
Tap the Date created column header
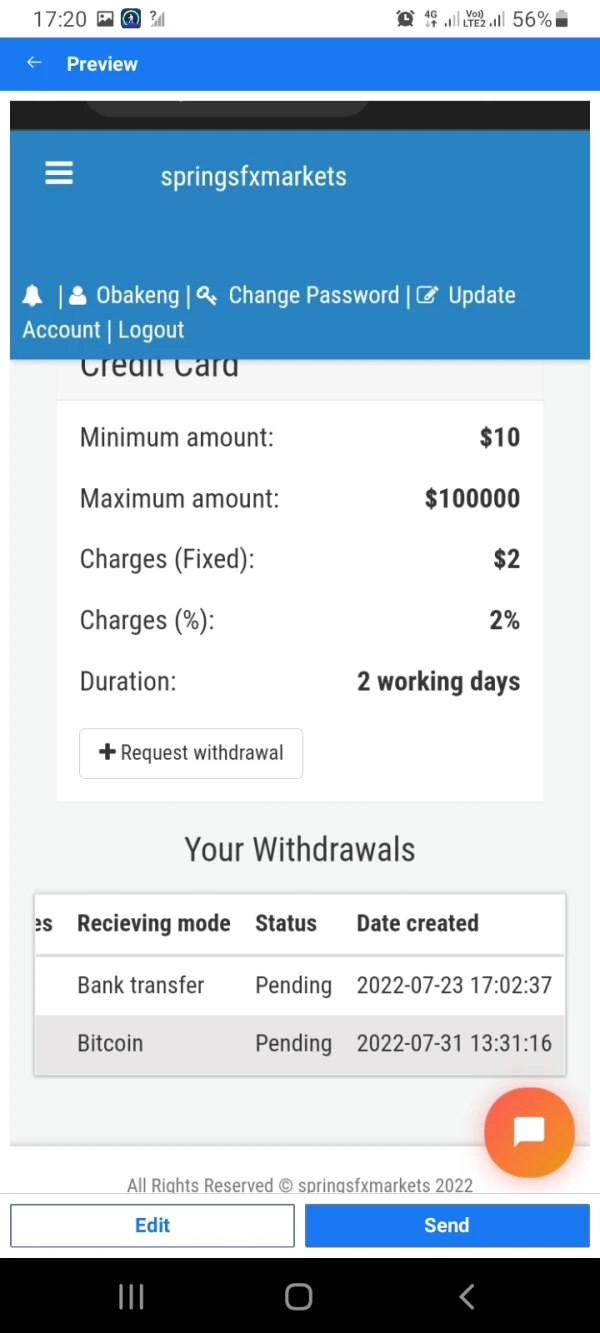point(417,924)
